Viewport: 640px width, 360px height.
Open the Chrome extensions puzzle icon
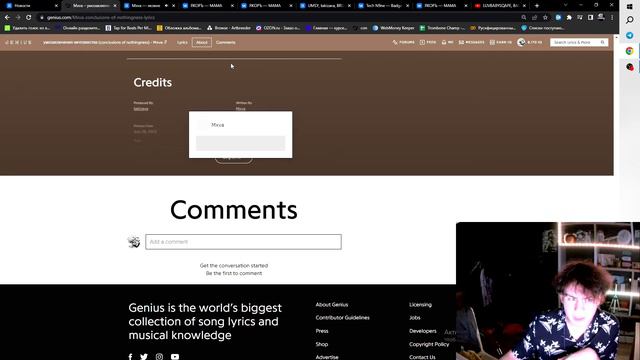click(569, 18)
